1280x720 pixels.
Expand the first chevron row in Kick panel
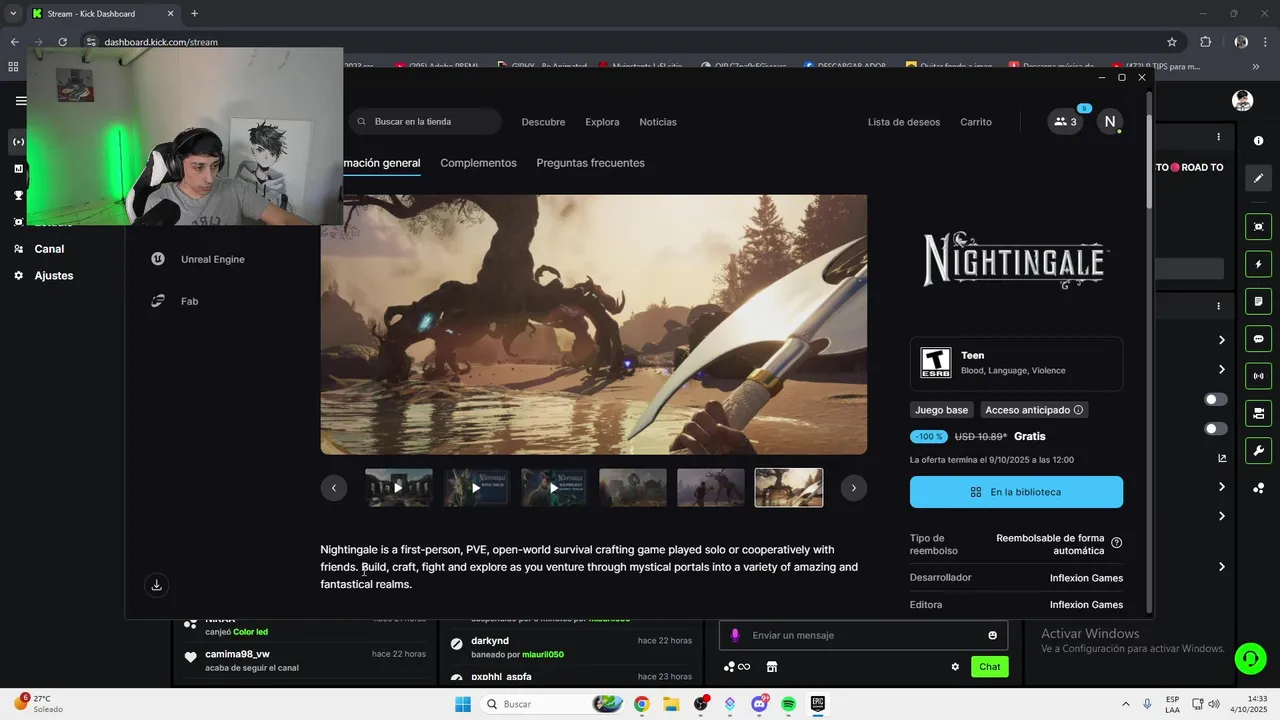(1221, 340)
